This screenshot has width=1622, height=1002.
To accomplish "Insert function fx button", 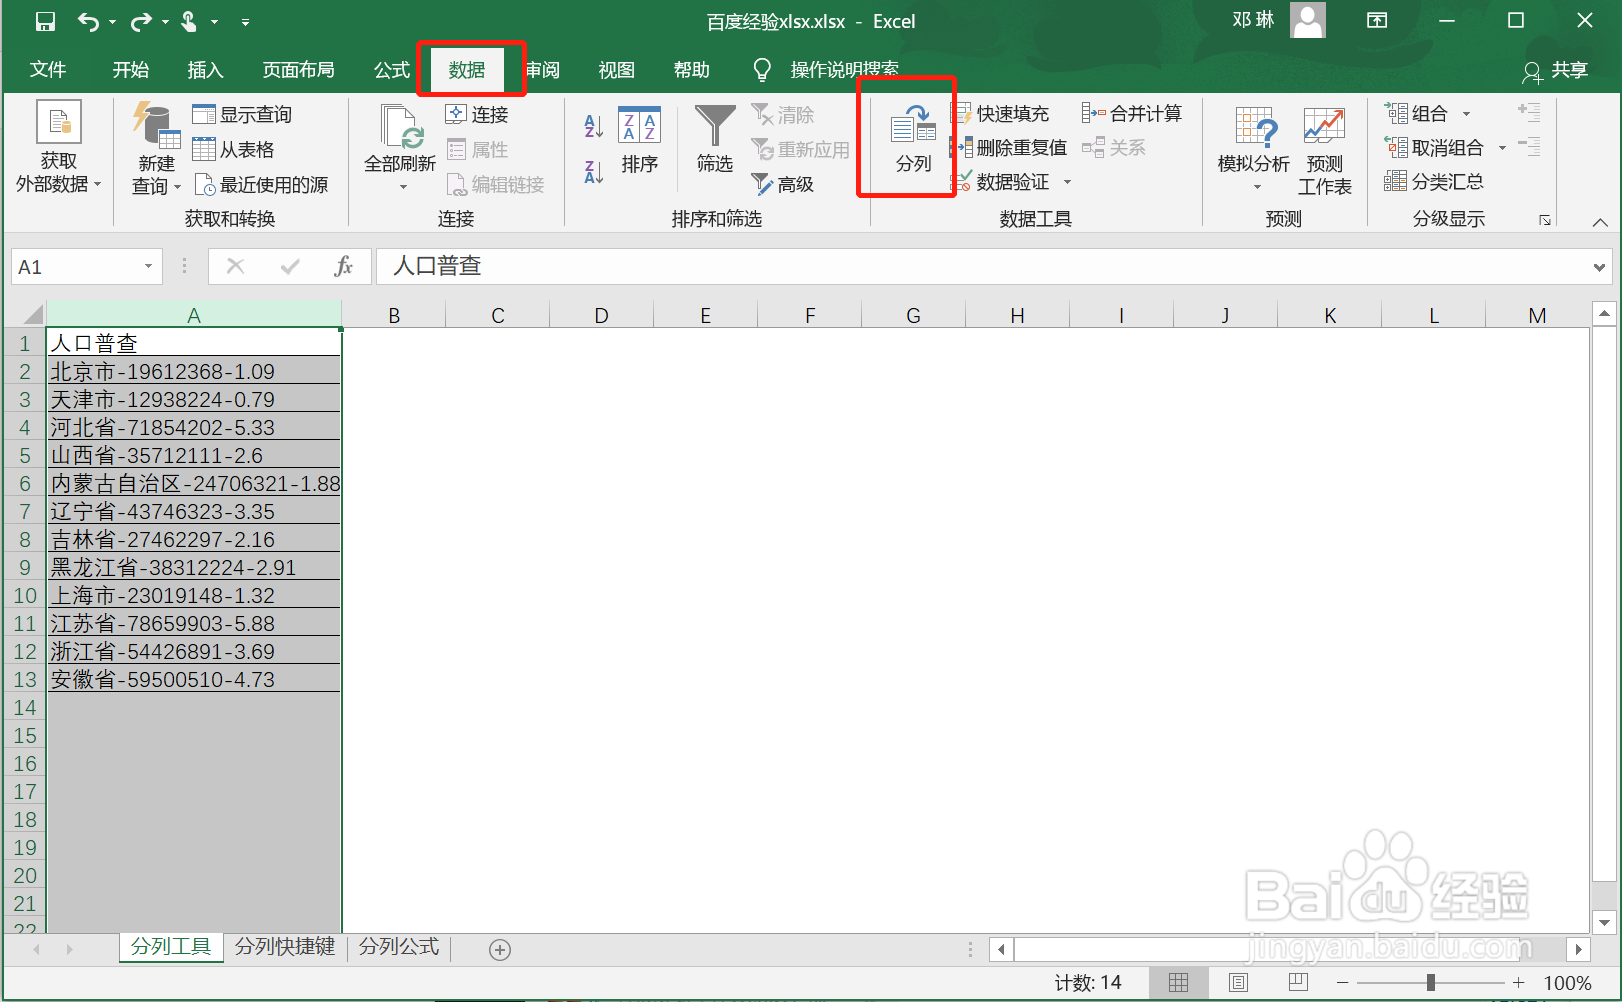I will [343, 266].
